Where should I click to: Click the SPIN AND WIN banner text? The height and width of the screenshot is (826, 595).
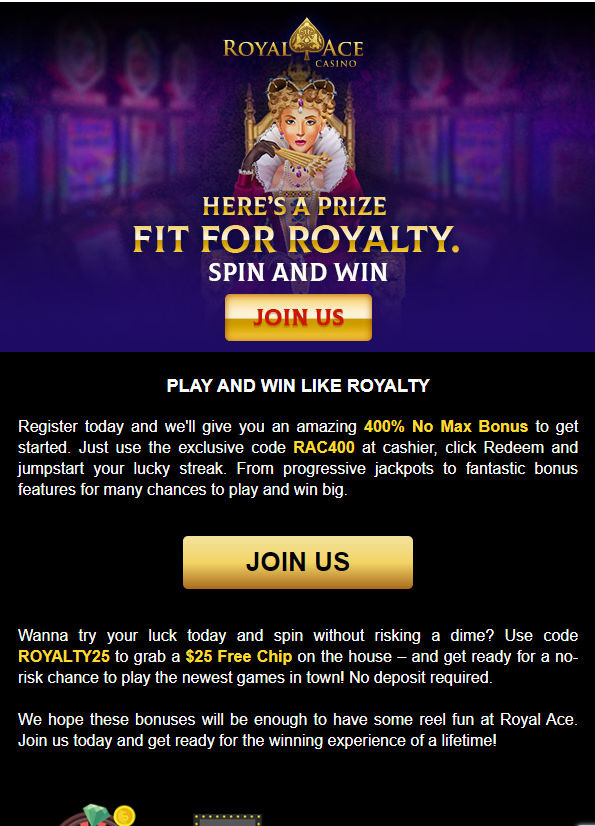[x=298, y=272]
